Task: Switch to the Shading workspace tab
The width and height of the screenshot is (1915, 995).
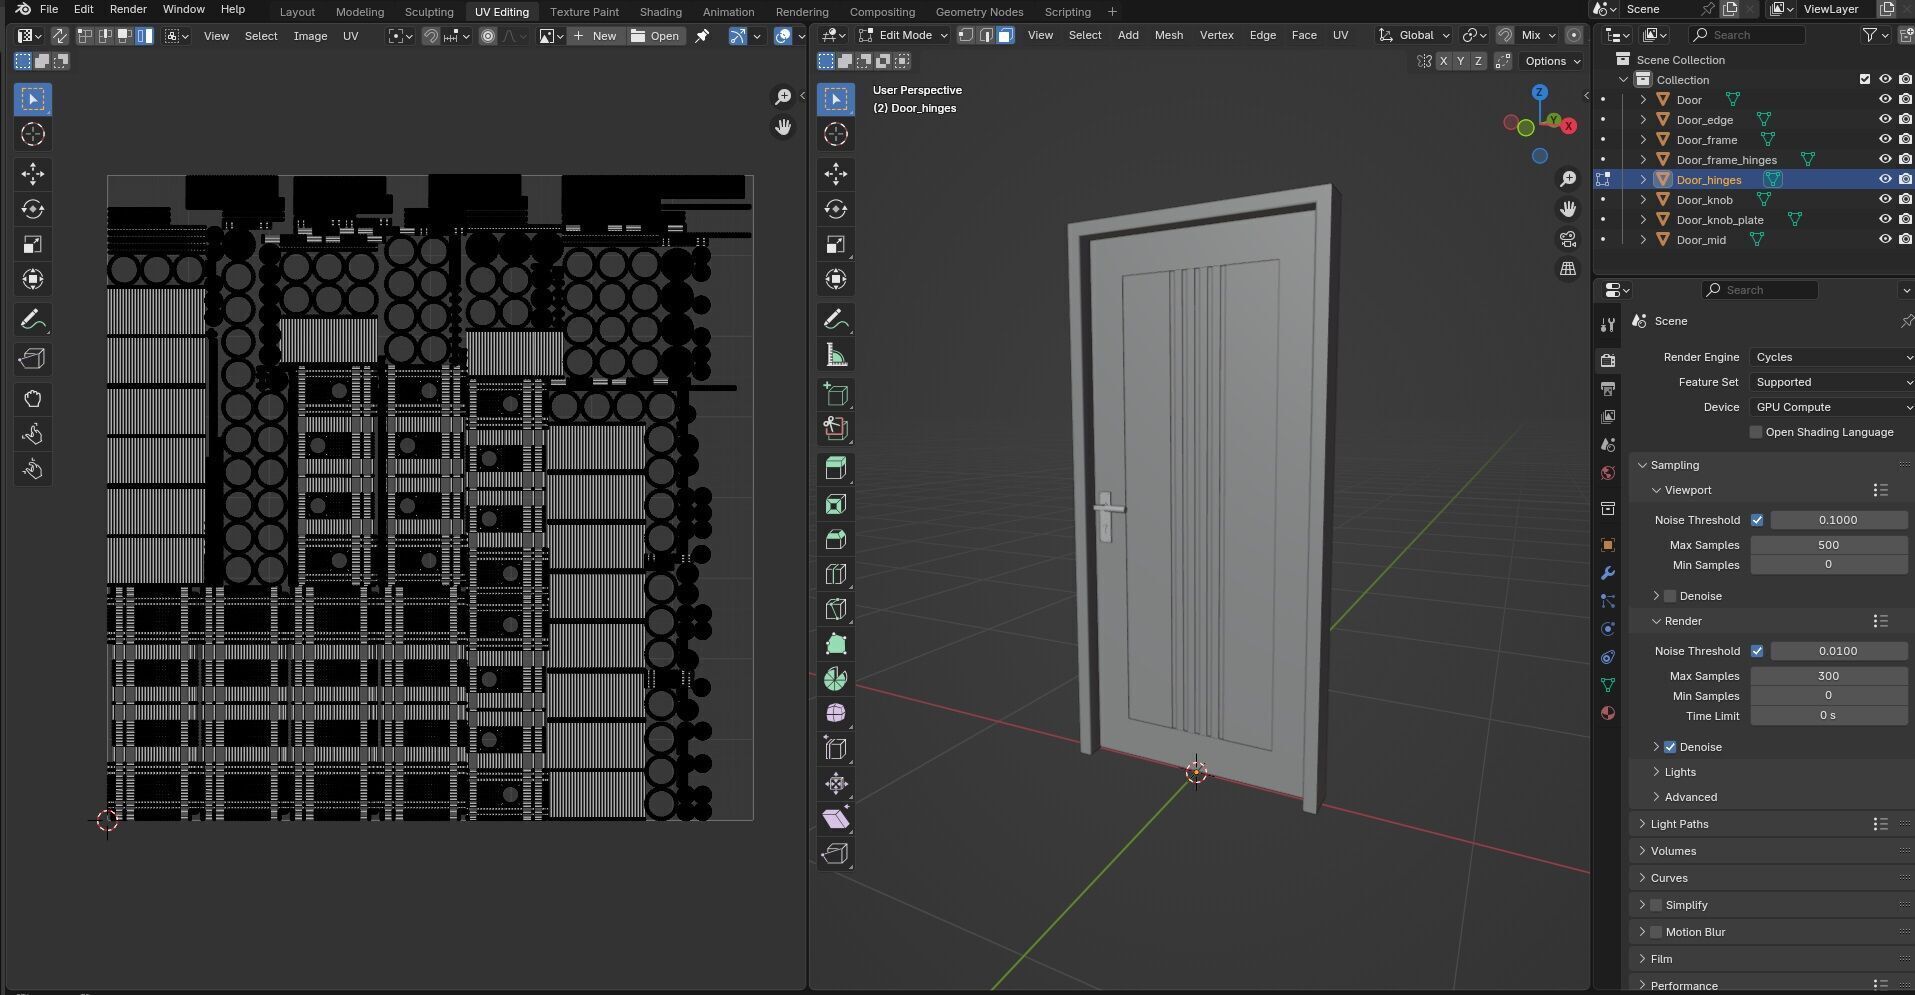Action: pos(660,12)
